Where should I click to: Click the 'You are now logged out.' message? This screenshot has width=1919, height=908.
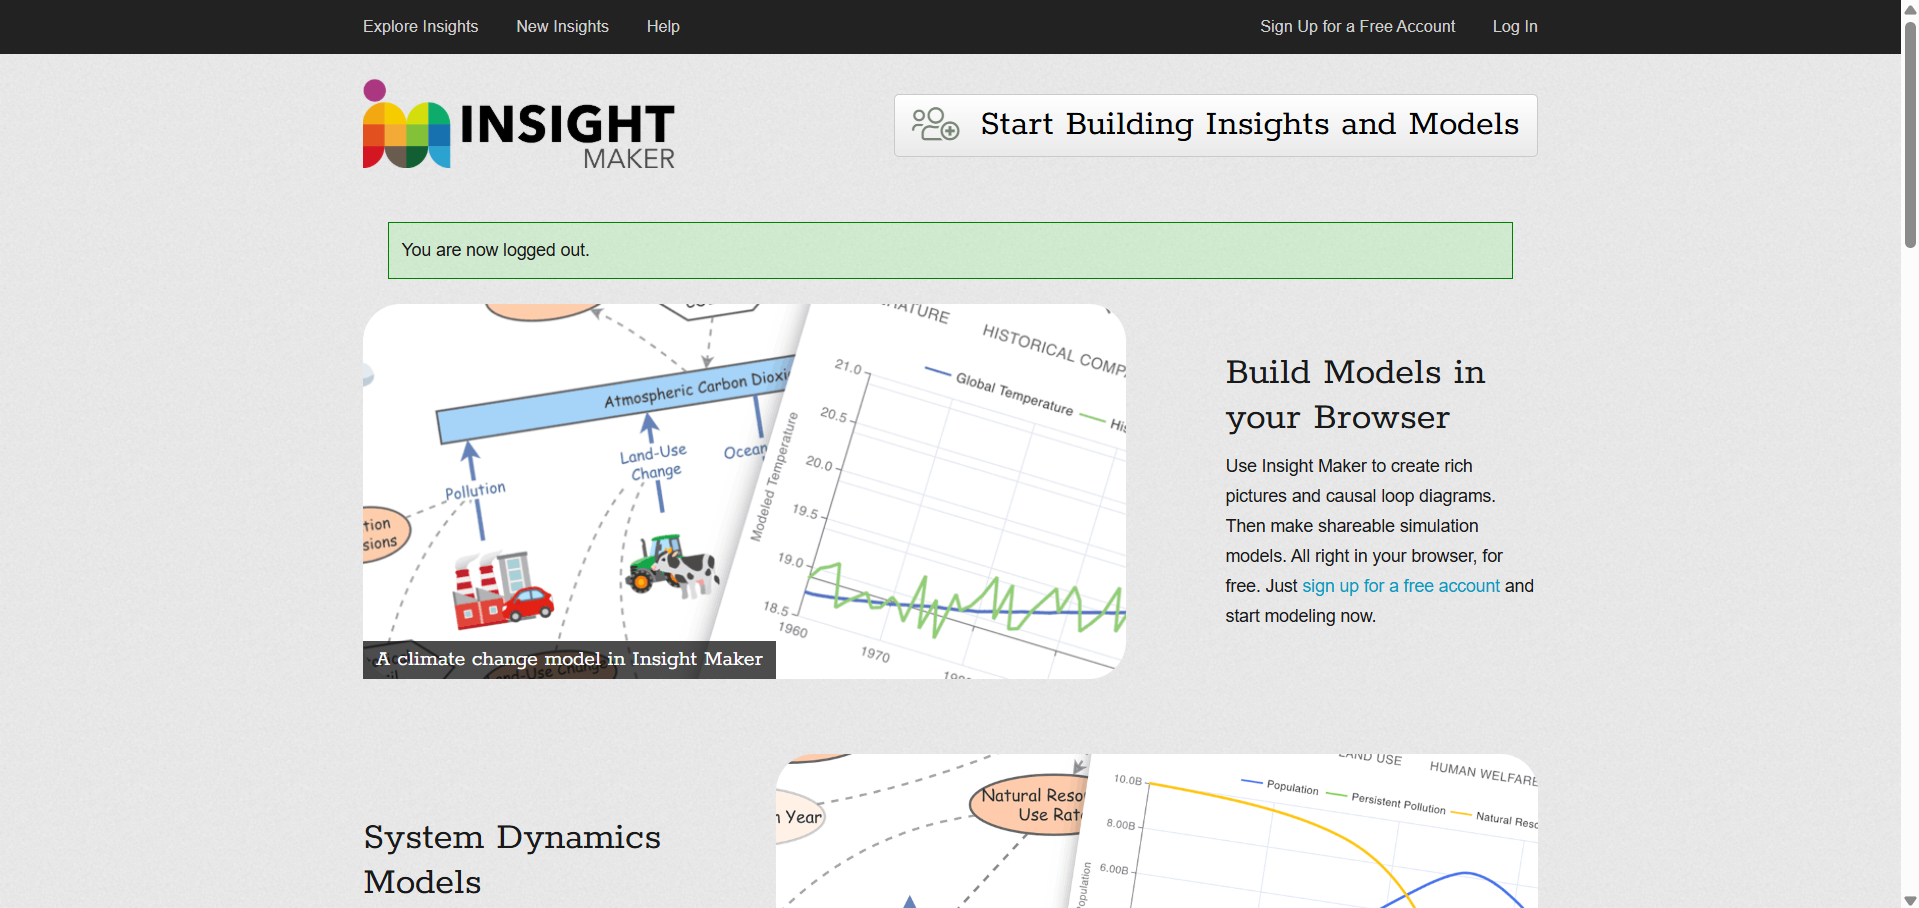pyautogui.click(x=950, y=250)
